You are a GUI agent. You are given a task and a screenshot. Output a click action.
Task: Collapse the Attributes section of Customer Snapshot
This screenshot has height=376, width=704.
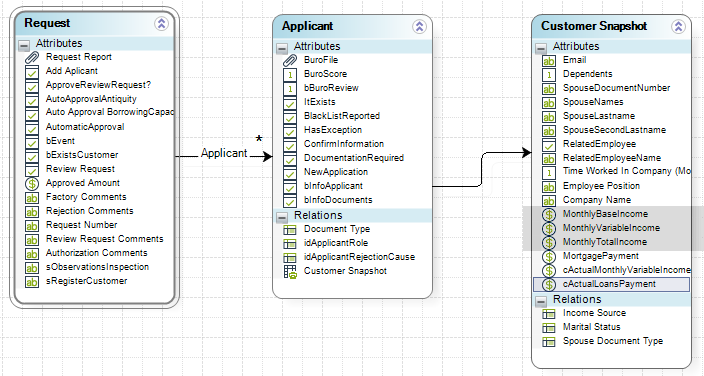coord(541,48)
